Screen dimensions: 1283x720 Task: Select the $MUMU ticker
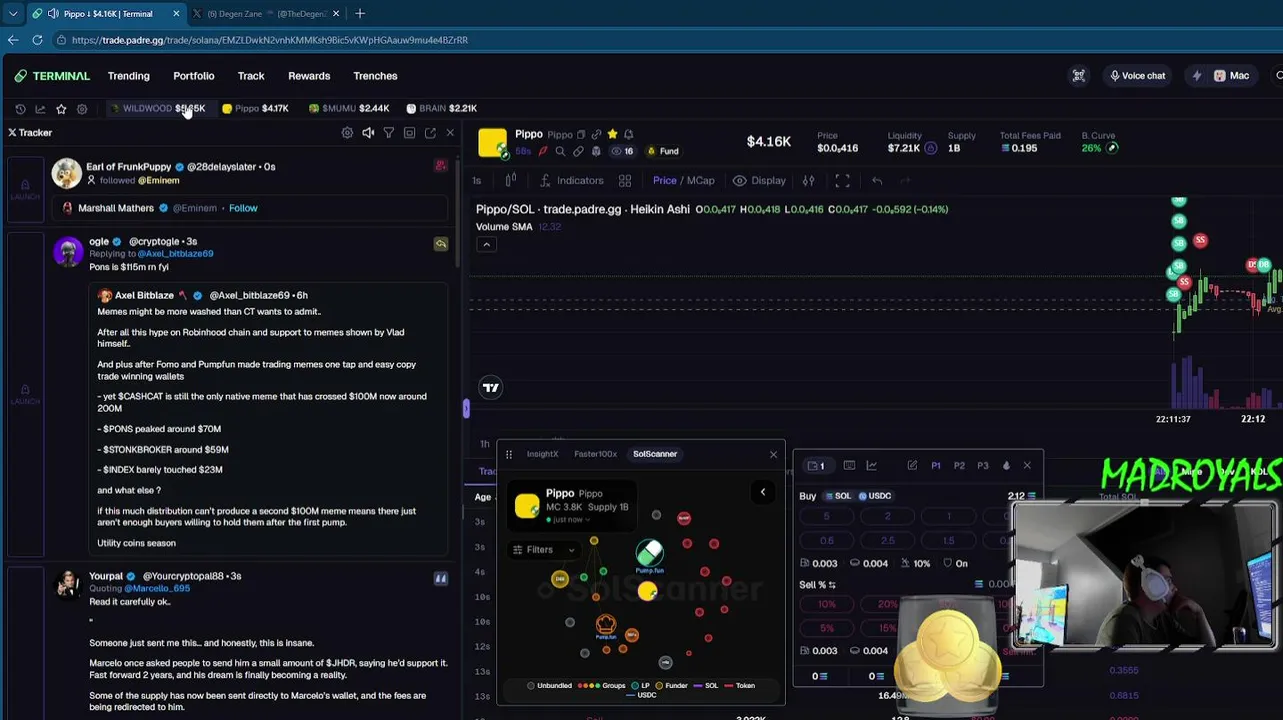pos(349,109)
